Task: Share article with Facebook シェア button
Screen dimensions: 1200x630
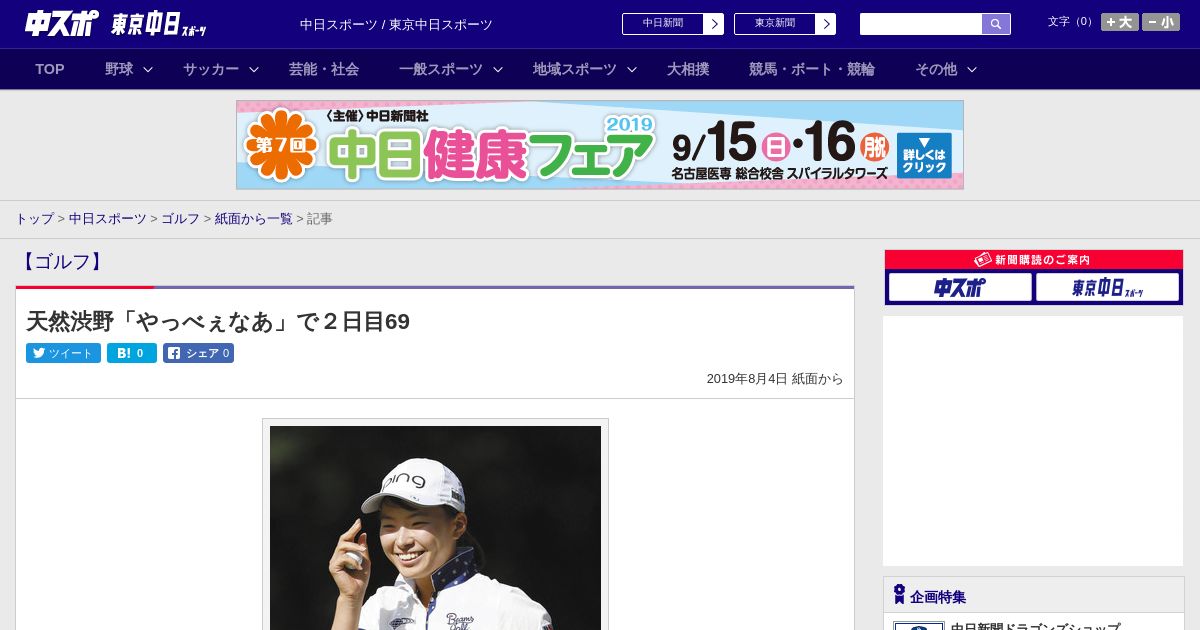Action: (x=198, y=353)
